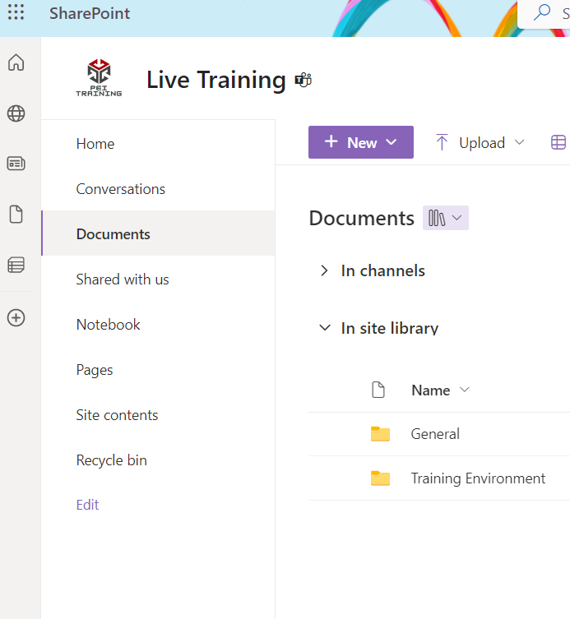The height and width of the screenshot is (619, 570).
Task: Click the Create plus circle icon
Action: pyautogui.click(x=16, y=318)
